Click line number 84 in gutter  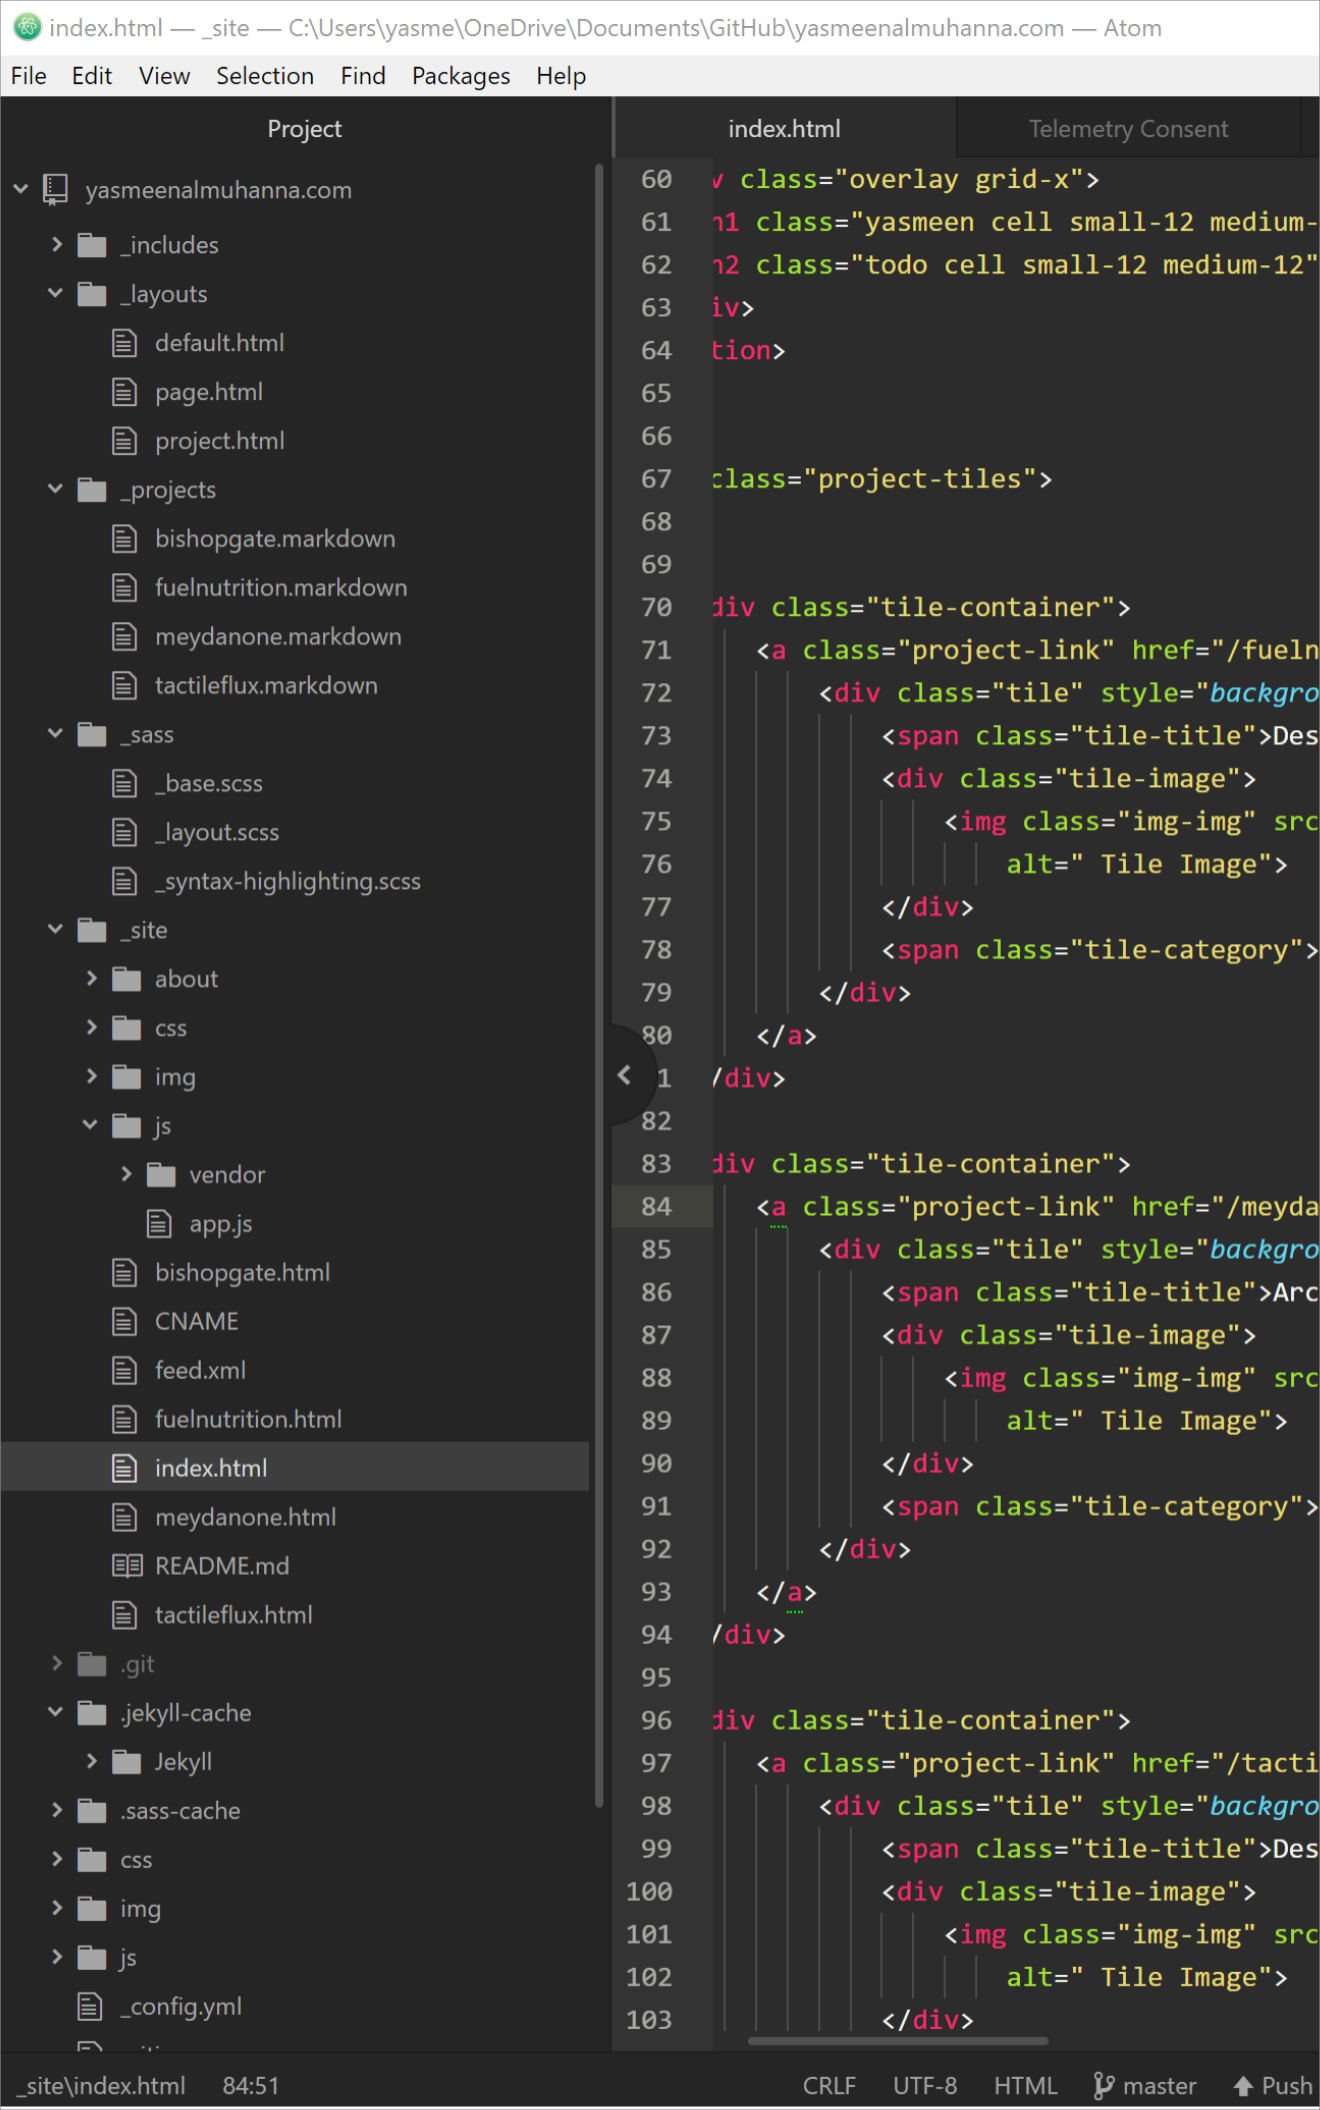(x=656, y=1207)
